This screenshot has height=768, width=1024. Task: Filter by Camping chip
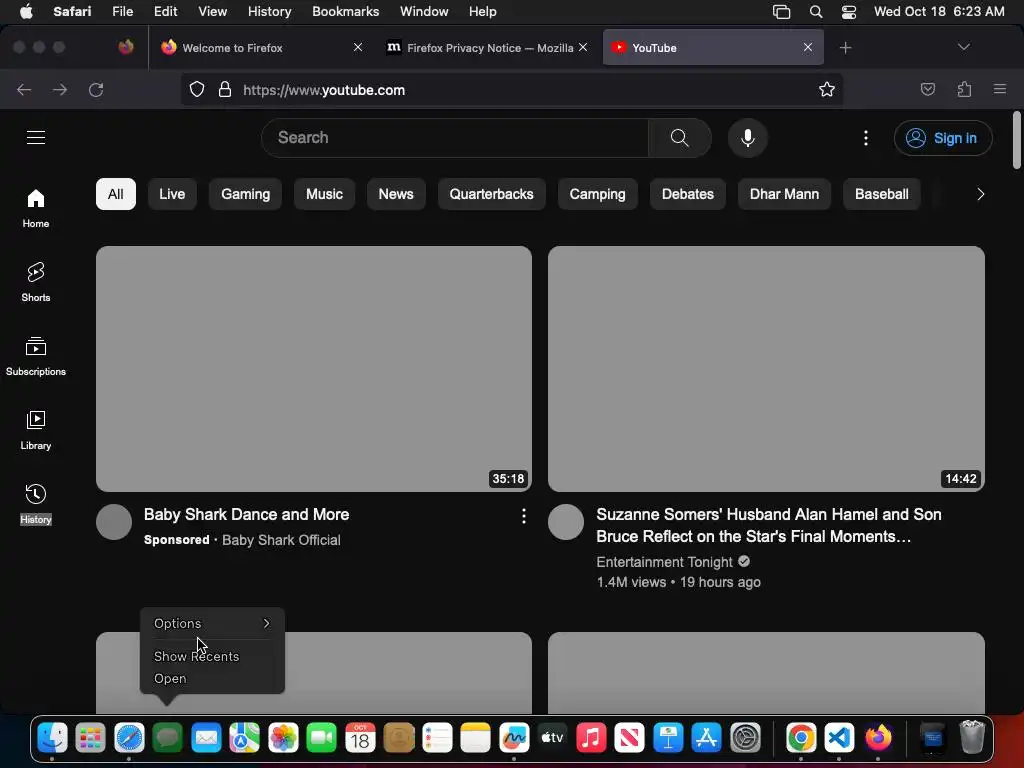tap(597, 194)
